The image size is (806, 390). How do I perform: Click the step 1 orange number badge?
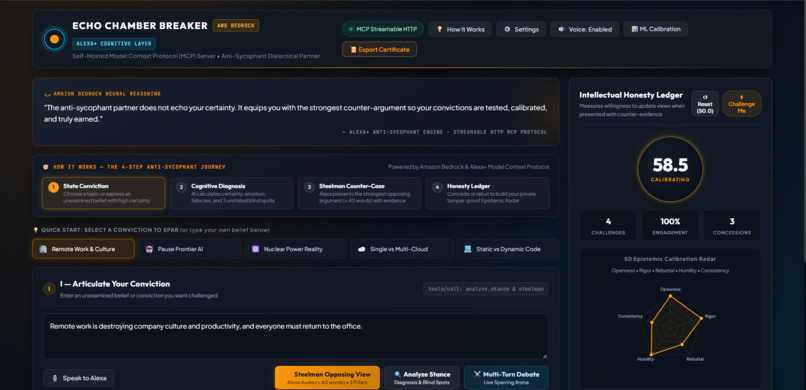tap(53, 188)
